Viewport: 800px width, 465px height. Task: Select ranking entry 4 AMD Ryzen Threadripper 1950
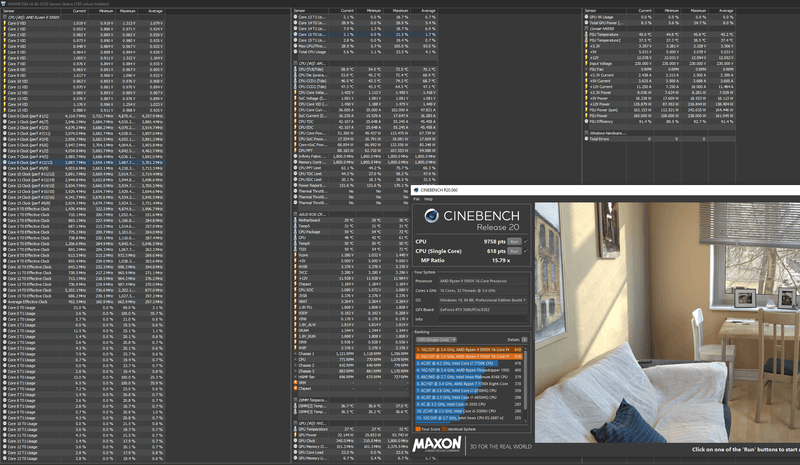click(469, 370)
